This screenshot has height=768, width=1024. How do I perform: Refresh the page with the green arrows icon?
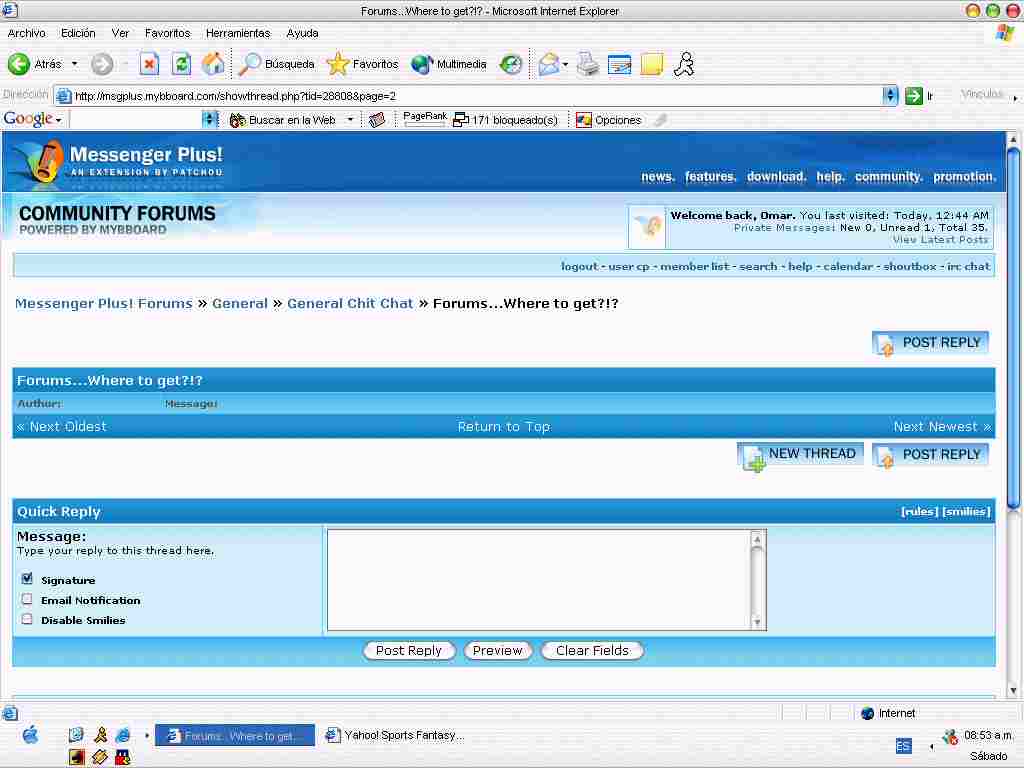[181, 64]
